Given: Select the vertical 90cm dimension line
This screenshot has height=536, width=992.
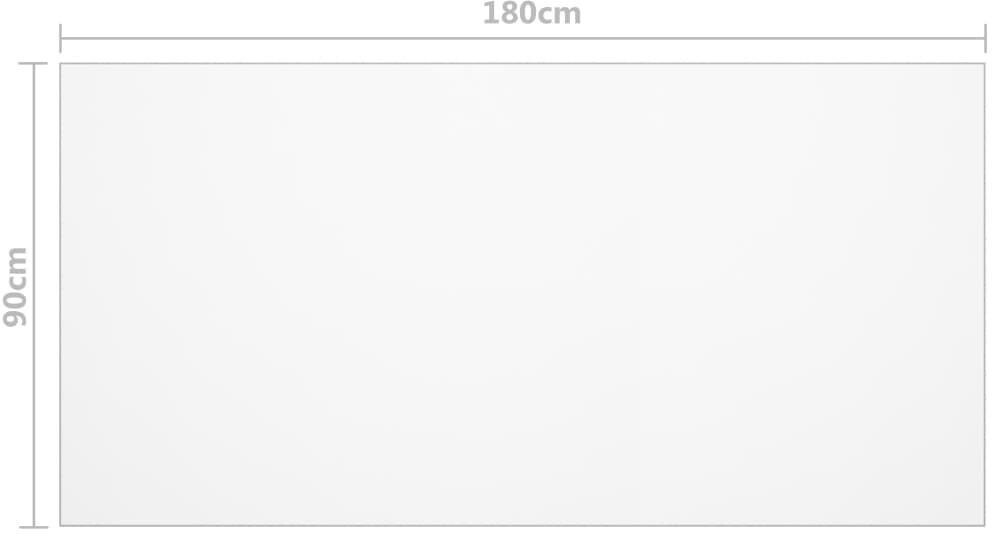Looking at the screenshot, I should [x=34, y=295].
